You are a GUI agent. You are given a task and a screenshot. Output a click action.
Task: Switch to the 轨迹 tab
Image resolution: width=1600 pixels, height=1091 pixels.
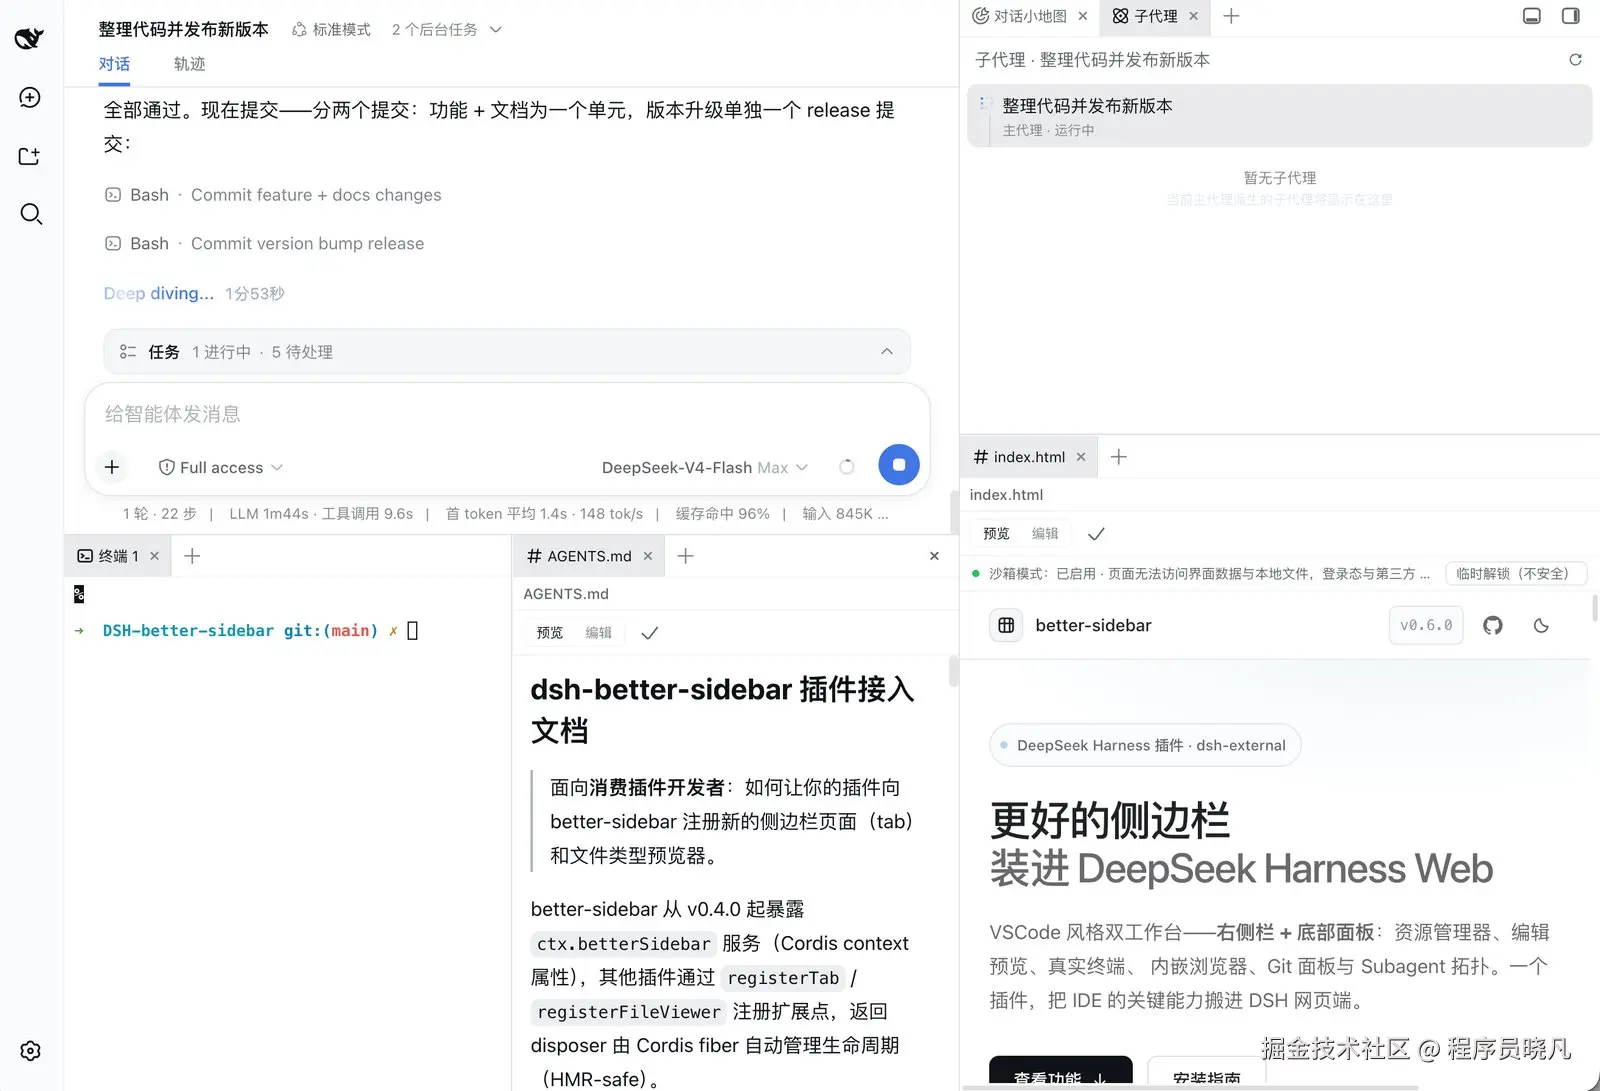click(189, 64)
